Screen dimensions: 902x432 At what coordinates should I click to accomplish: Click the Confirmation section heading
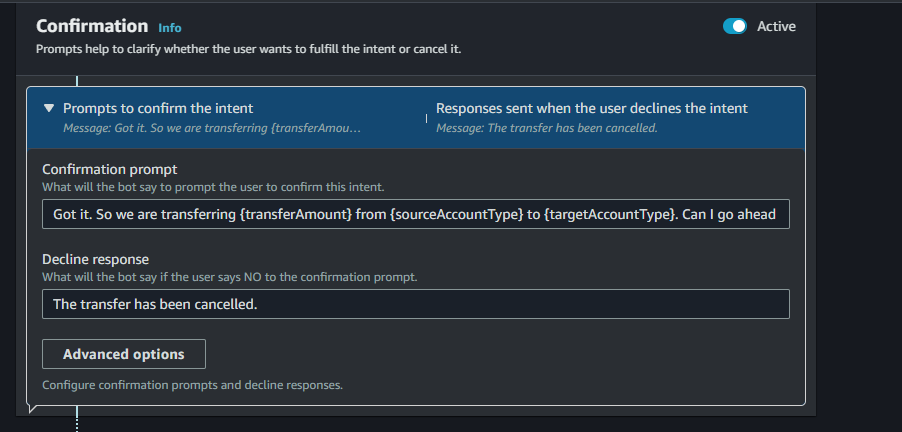pyautogui.click(x=92, y=26)
